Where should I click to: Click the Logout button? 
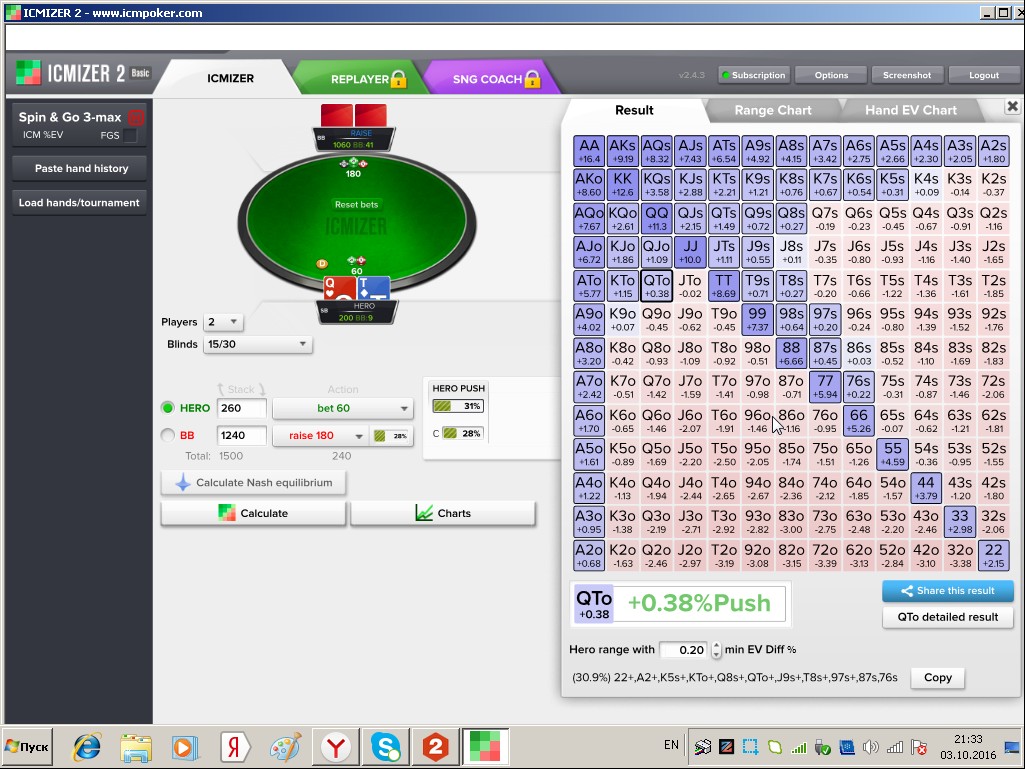click(984, 75)
